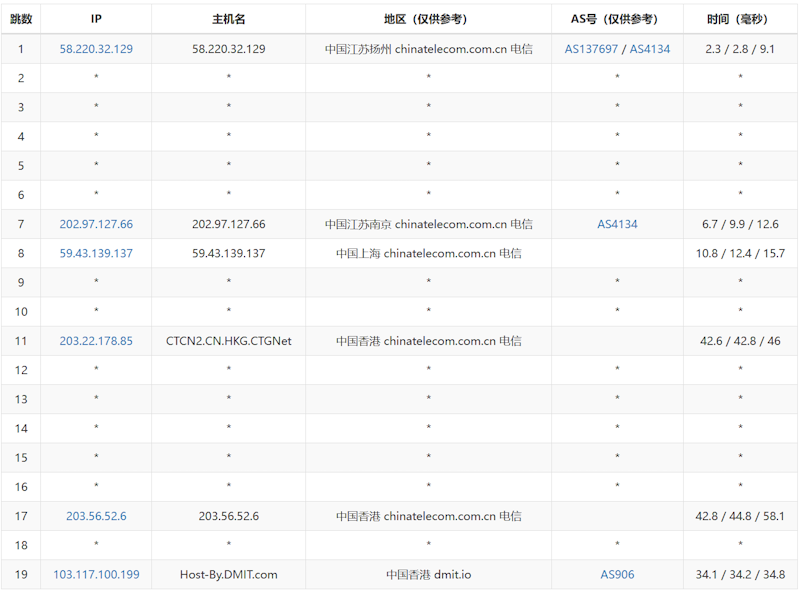Select region 中国香港 dmit.io
The width and height of the screenshot is (800, 594).
pos(429,575)
